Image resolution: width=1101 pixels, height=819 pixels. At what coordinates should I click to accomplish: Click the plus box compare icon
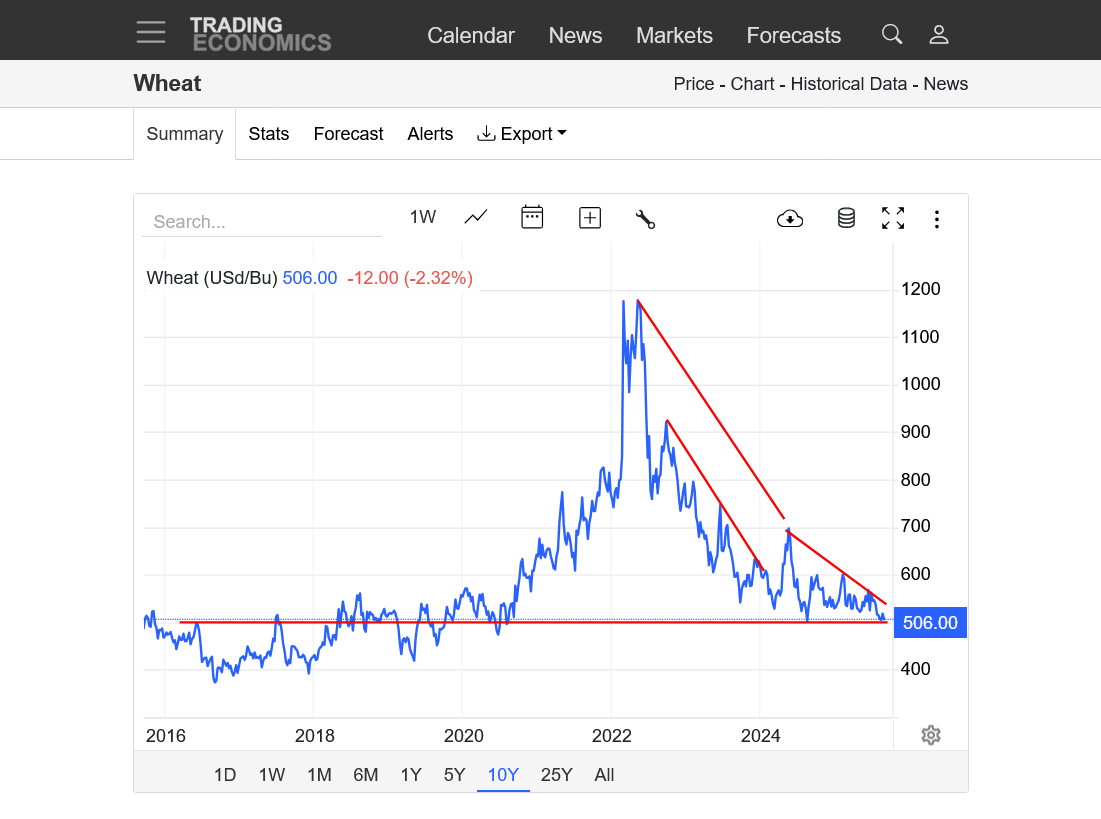click(590, 218)
